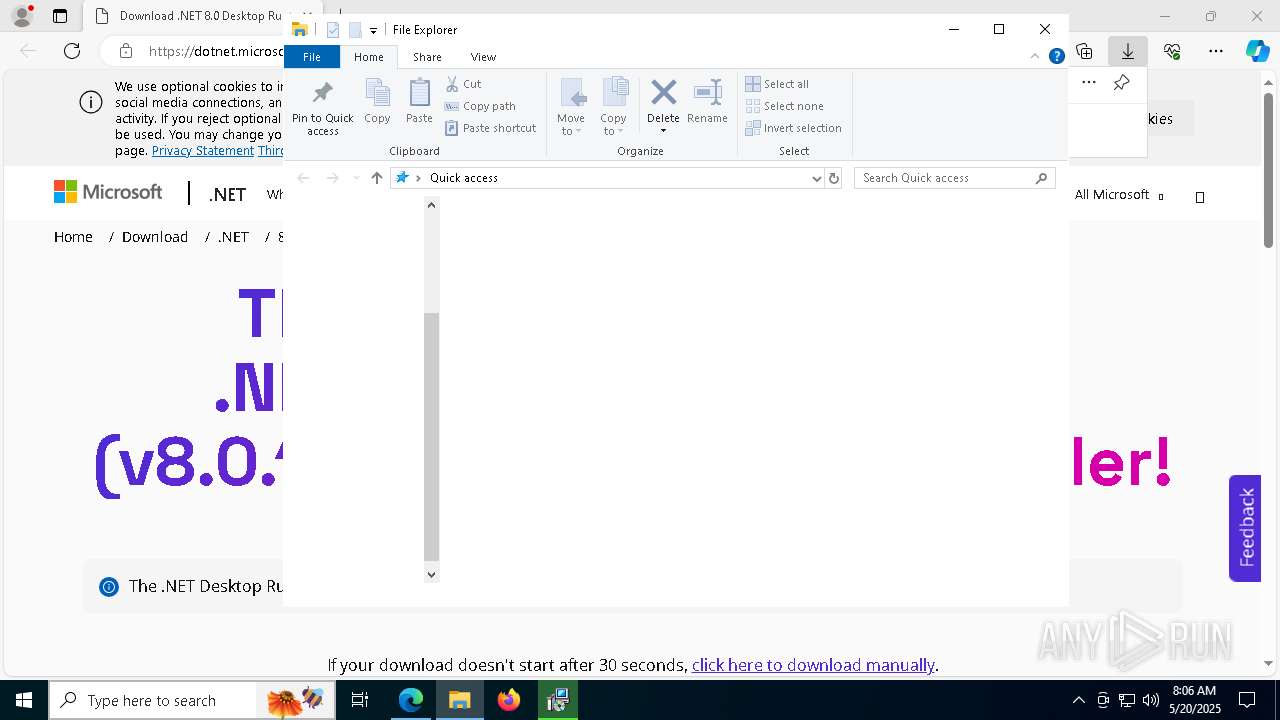Screen dimensions: 1280x720
Task: Click the Copy ribbon icon
Action: (377, 93)
